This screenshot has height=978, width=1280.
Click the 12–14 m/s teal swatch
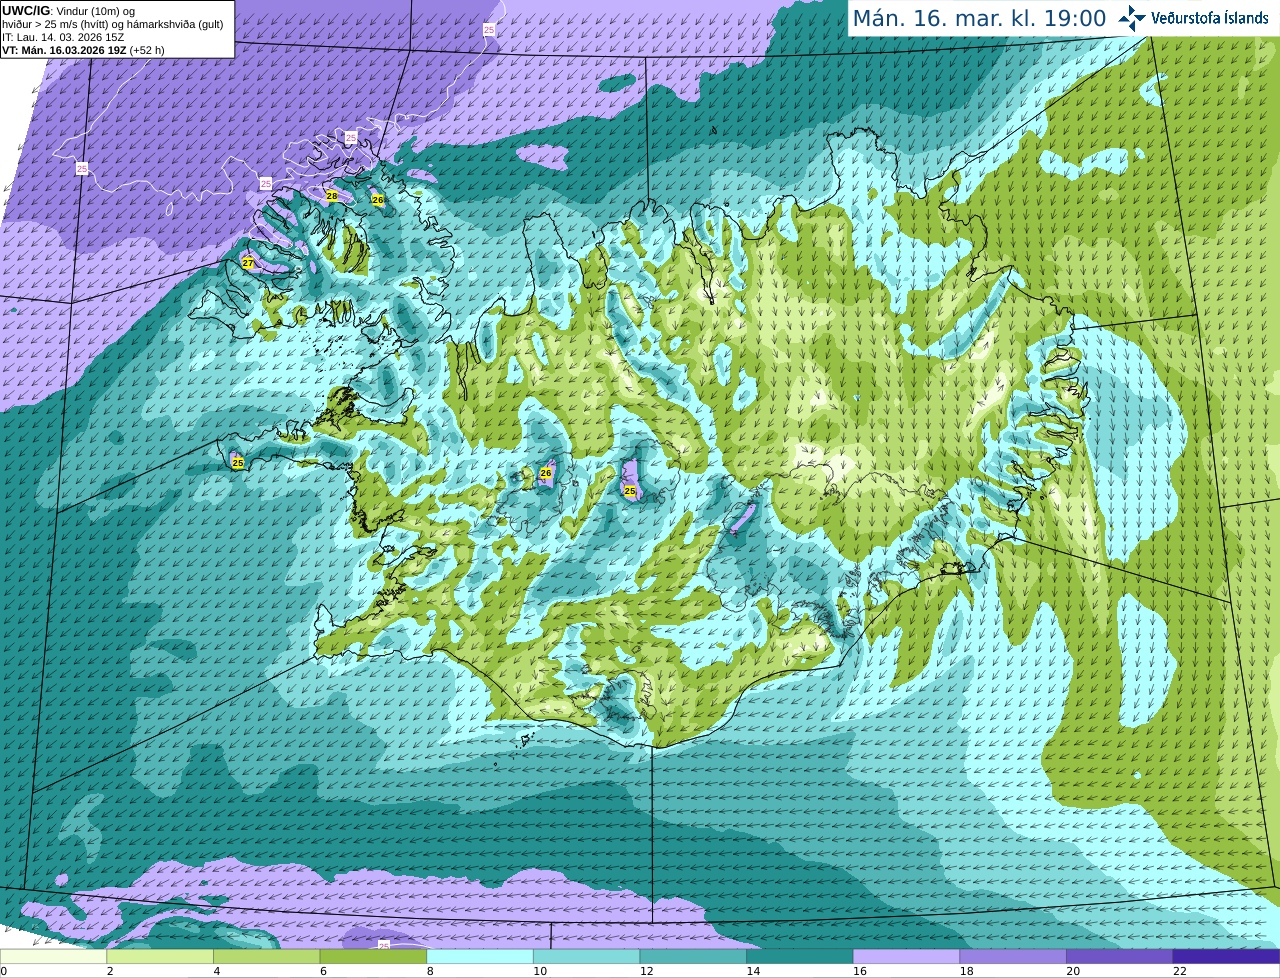693,957
